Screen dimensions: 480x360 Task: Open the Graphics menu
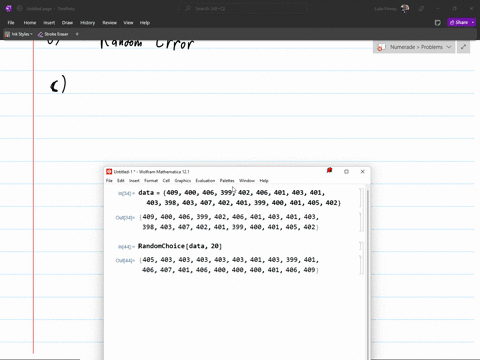[x=183, y=181]
